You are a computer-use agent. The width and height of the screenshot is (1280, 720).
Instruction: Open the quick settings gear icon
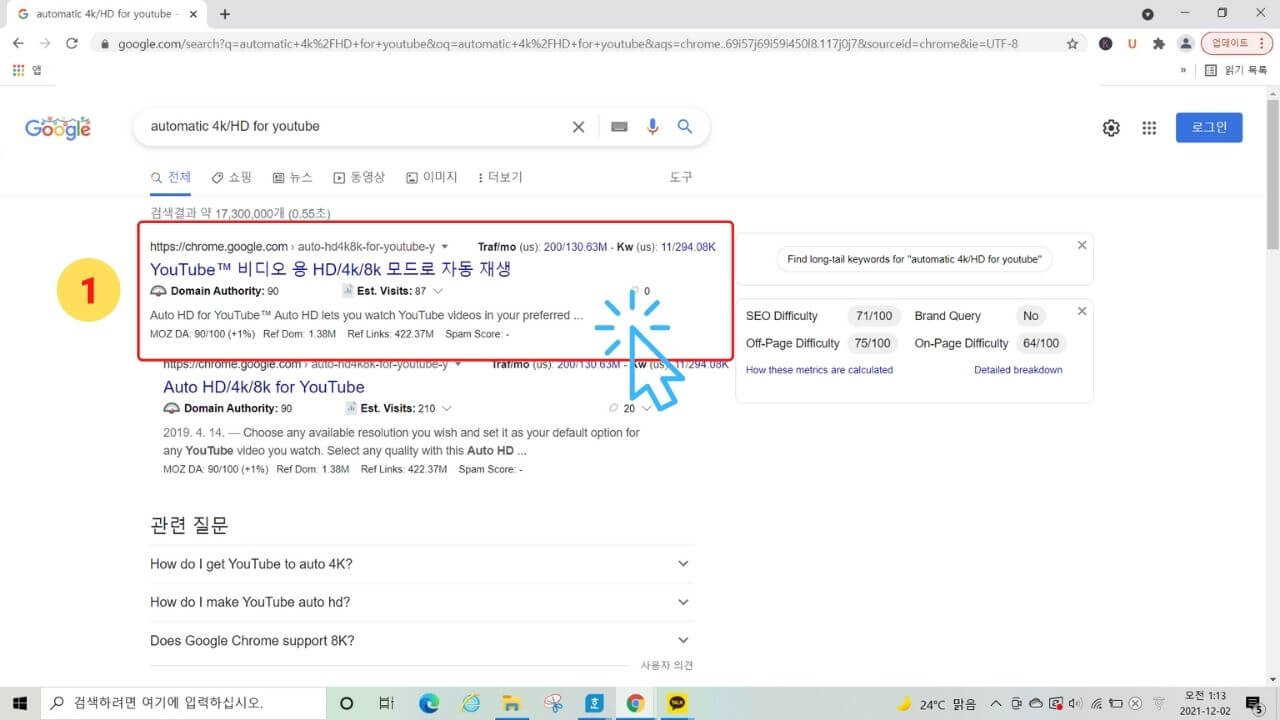pyautogui.click(x=1110, y=127)
